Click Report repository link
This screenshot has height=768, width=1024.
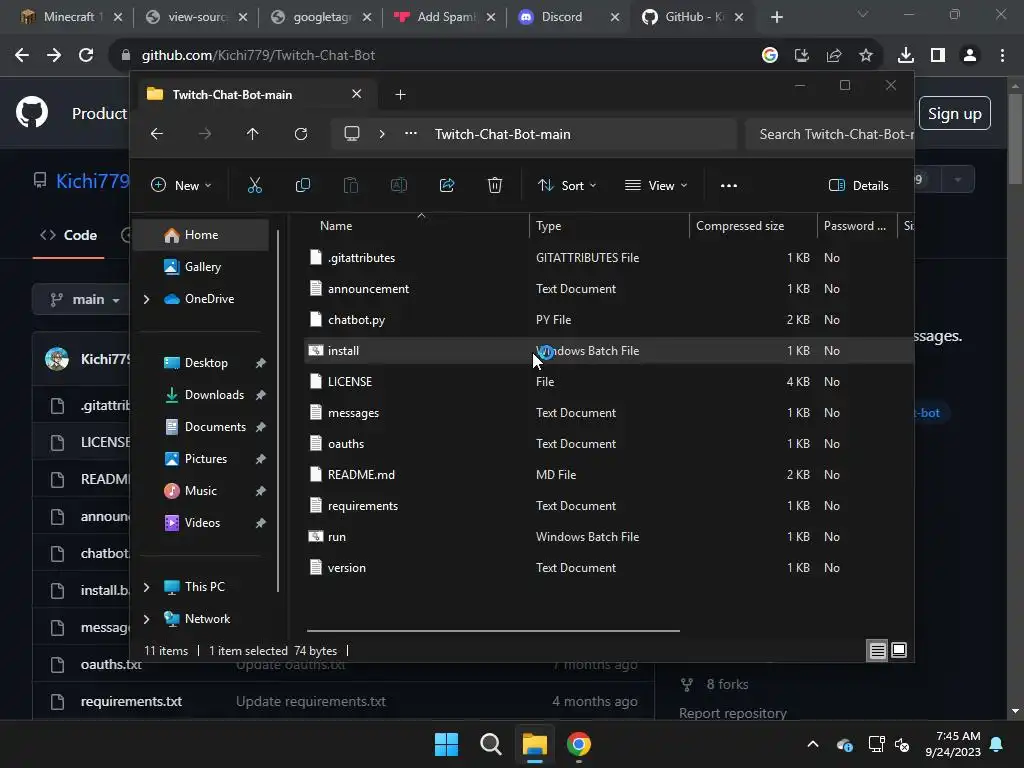(x=733, y=712)
